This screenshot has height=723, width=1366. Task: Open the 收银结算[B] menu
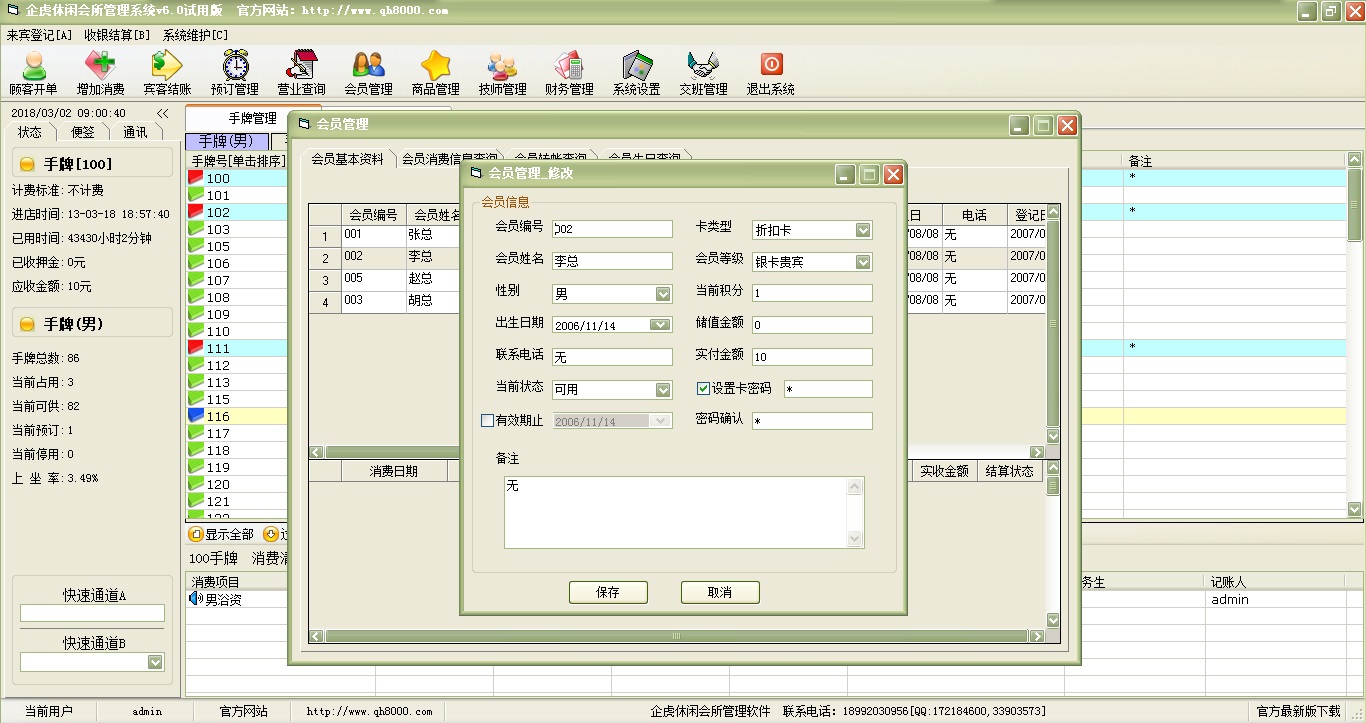[117, 35]
